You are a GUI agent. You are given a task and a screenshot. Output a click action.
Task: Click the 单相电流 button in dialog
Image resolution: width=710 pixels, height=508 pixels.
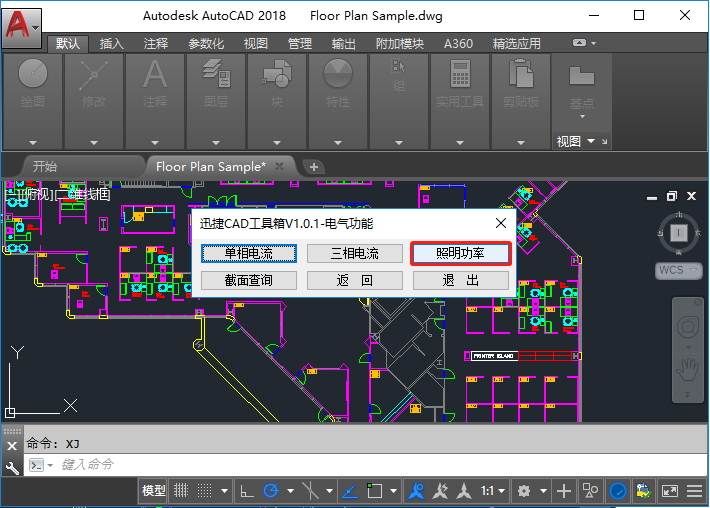[x=249, y=253]
